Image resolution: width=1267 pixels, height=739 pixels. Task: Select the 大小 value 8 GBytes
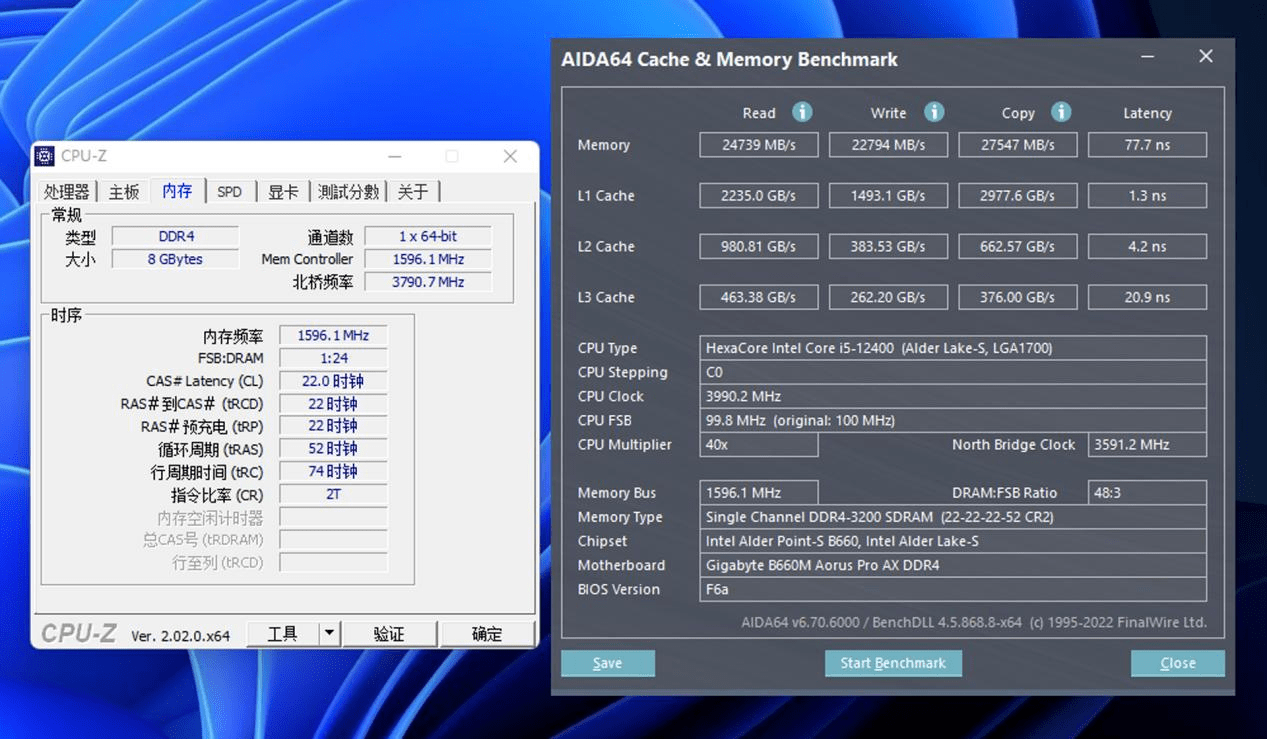(175, 259)
